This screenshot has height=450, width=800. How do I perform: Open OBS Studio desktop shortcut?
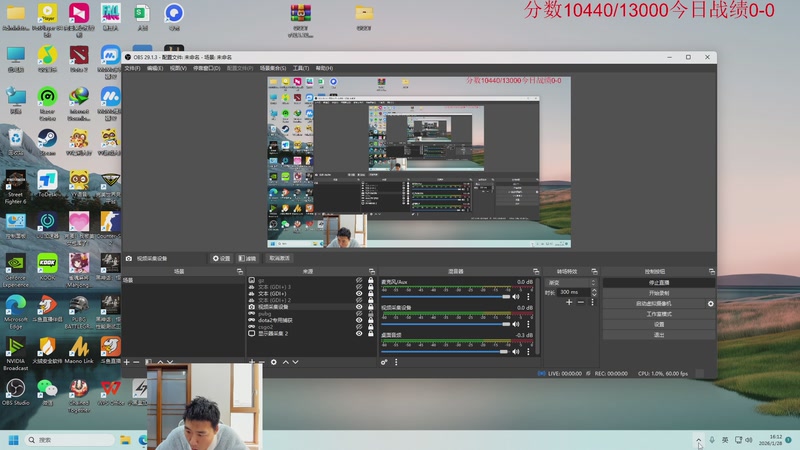pos(15,392)
